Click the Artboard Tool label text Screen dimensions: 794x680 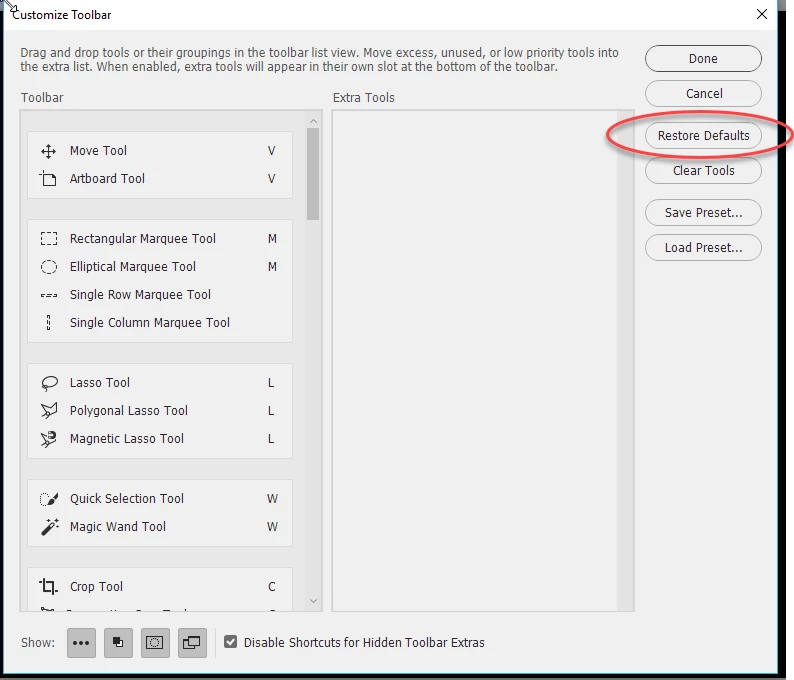tap(107, 179)
